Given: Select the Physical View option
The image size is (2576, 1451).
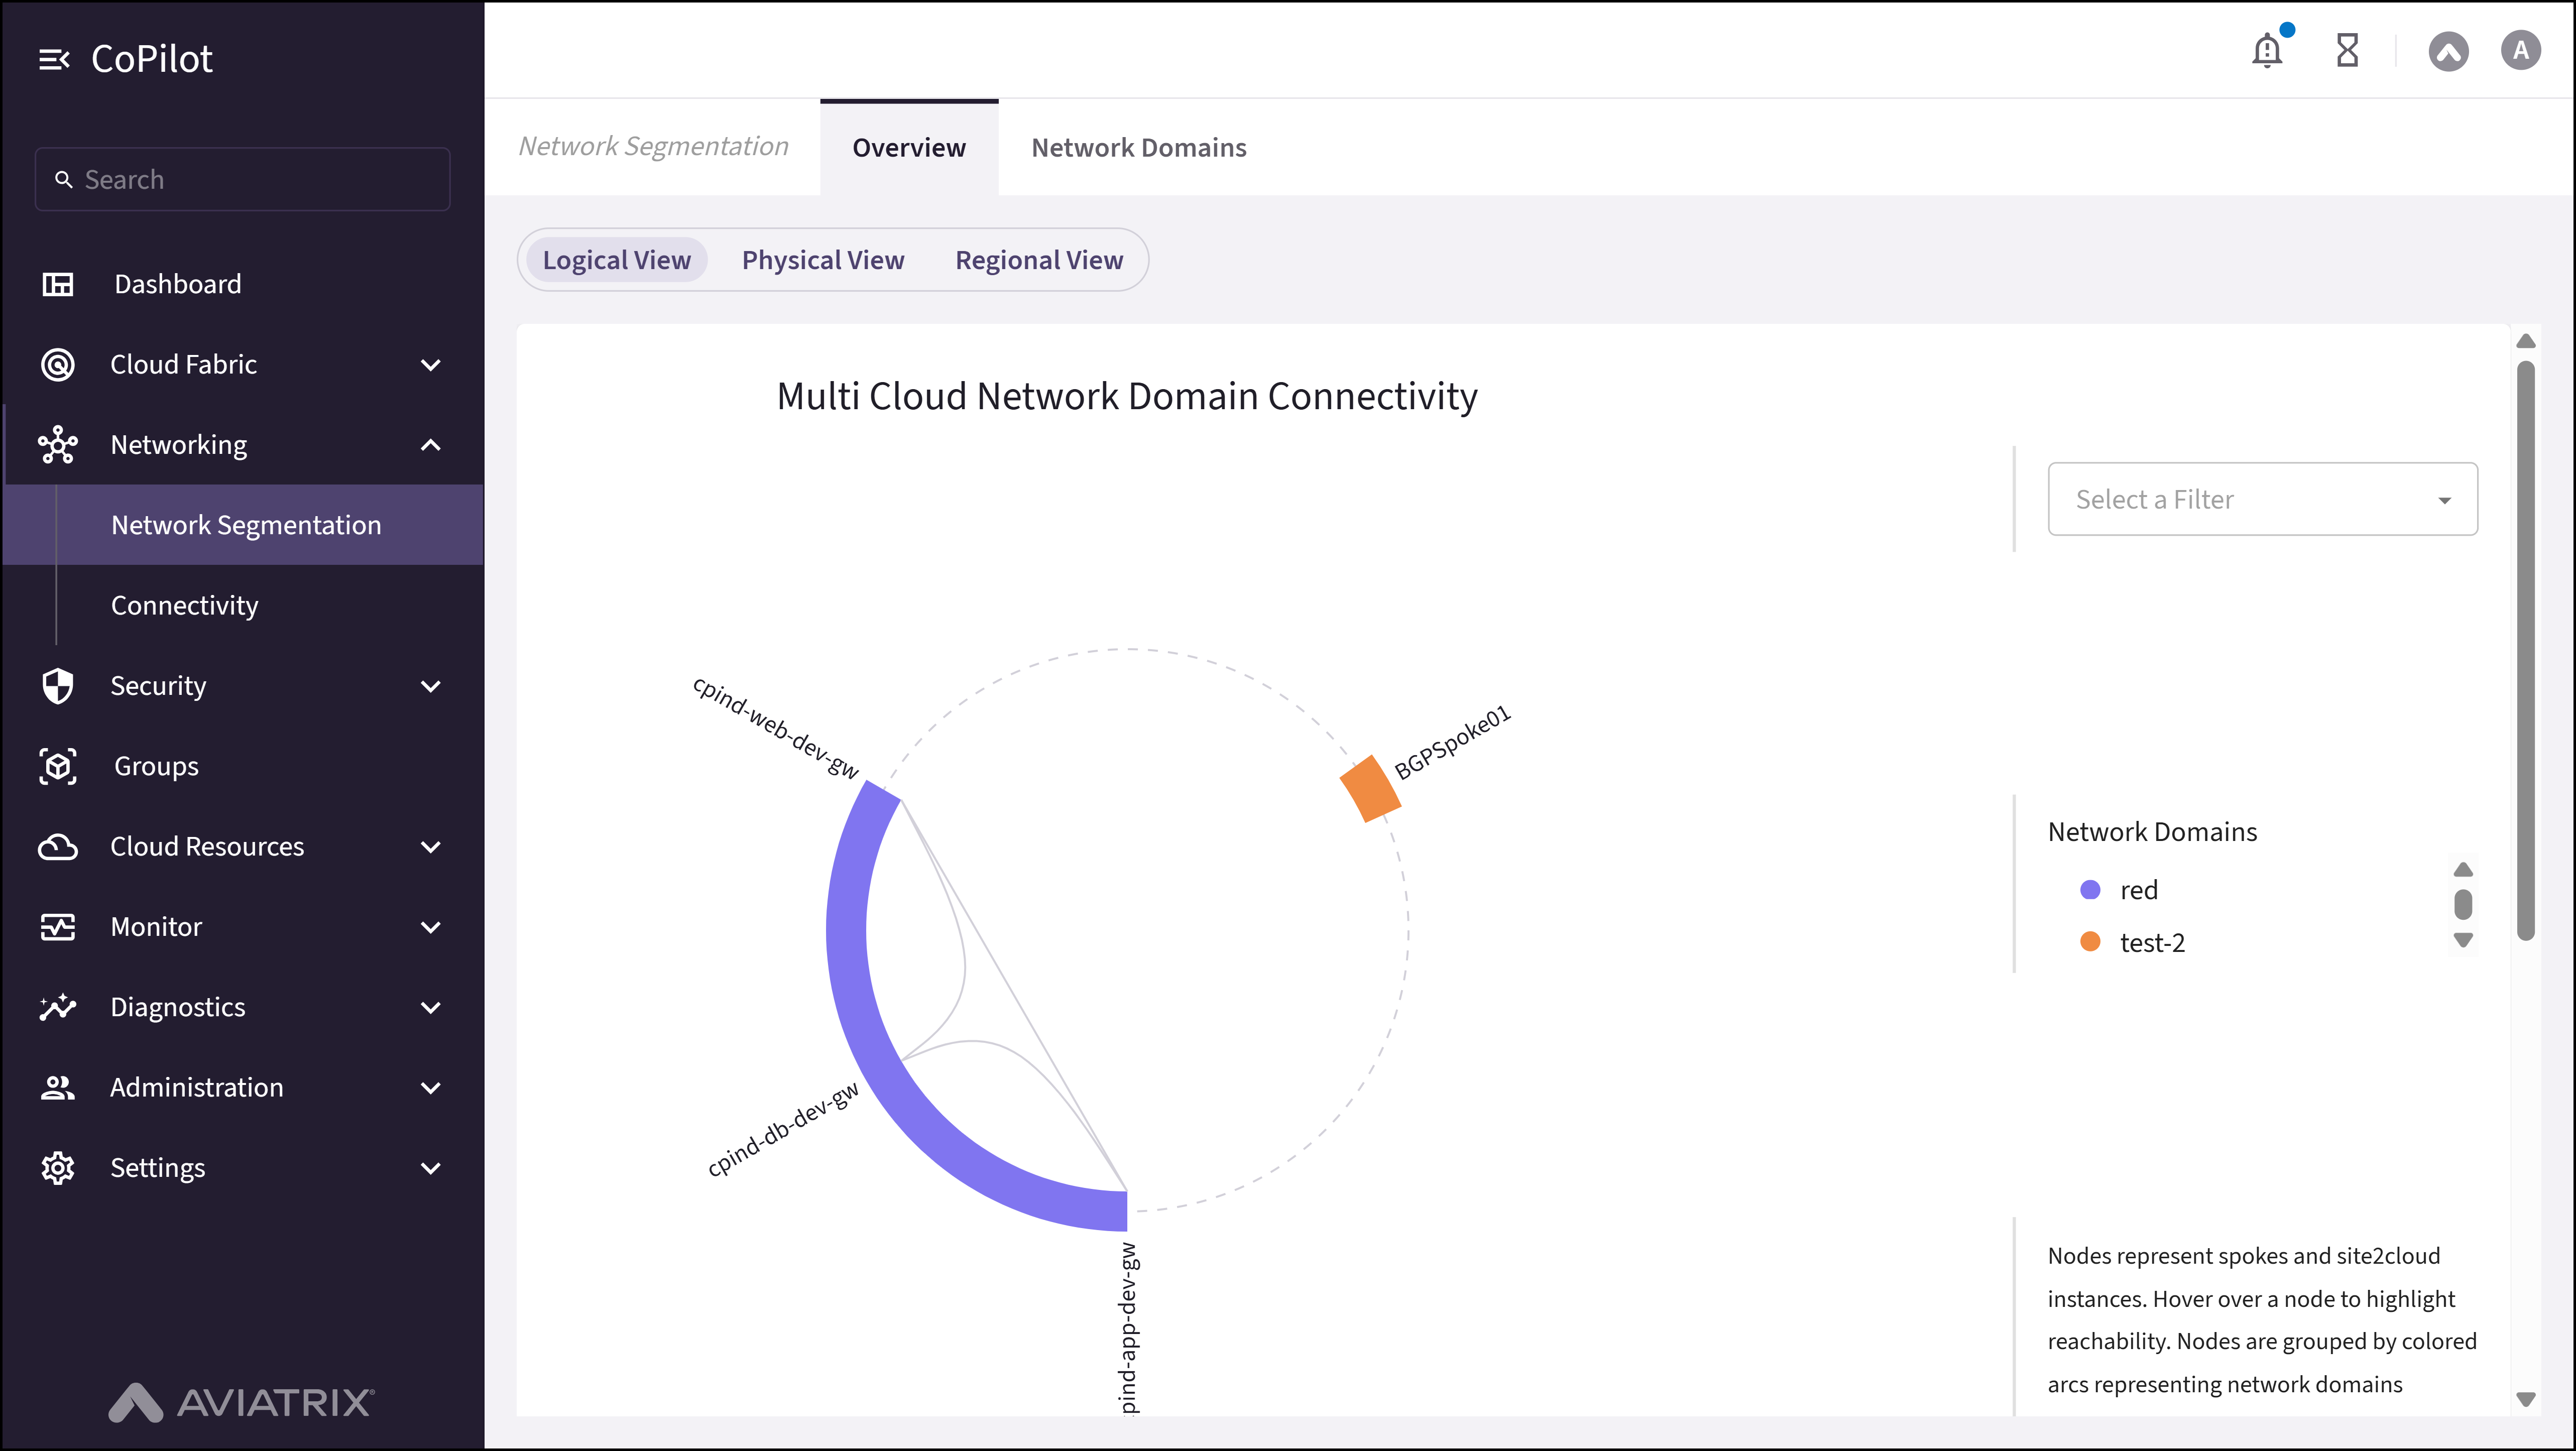Looking at the screenshot, I should pyautogui.click(x=822, y=259).
